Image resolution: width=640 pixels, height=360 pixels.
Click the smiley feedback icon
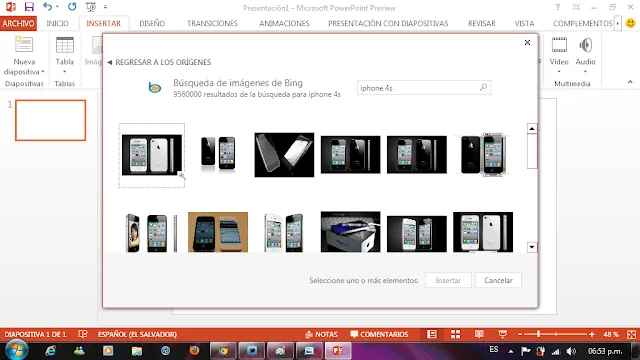pos(631,23)
